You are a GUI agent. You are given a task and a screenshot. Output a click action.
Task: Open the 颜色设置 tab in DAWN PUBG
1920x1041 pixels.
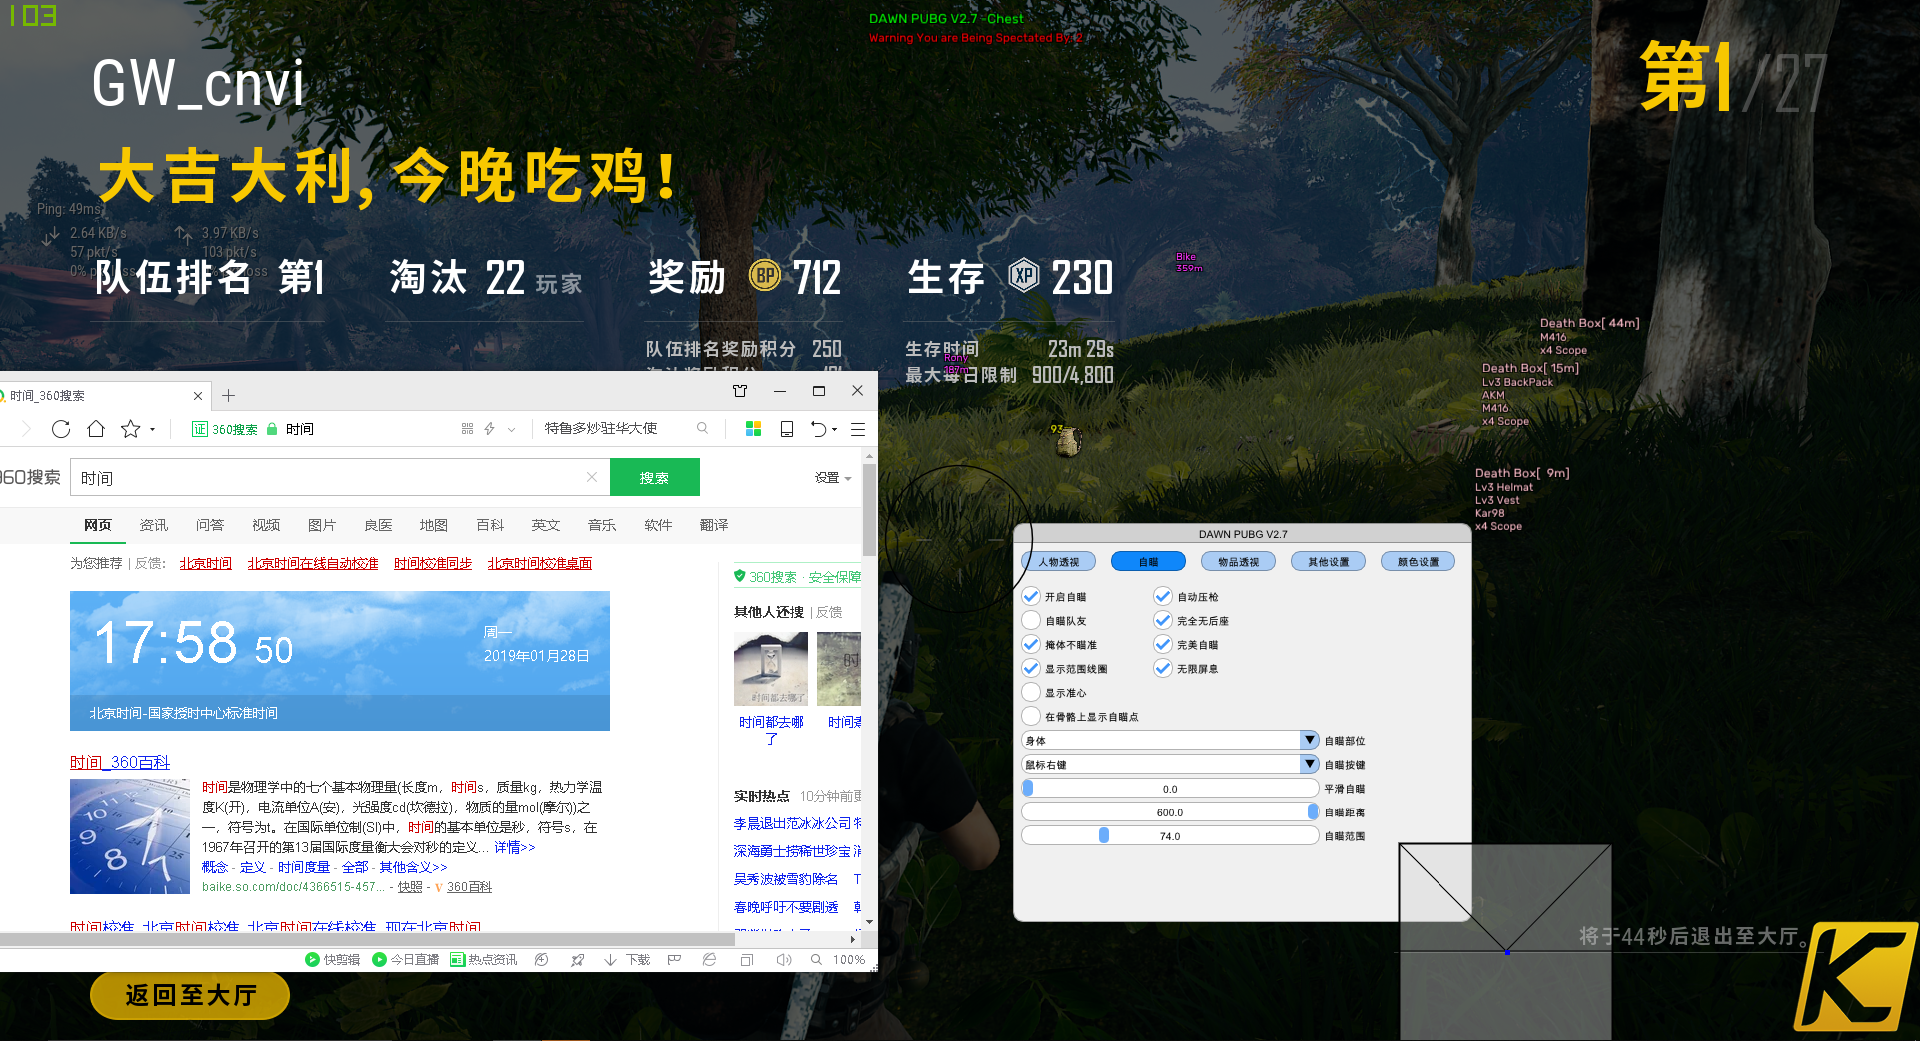point(1419,562)
